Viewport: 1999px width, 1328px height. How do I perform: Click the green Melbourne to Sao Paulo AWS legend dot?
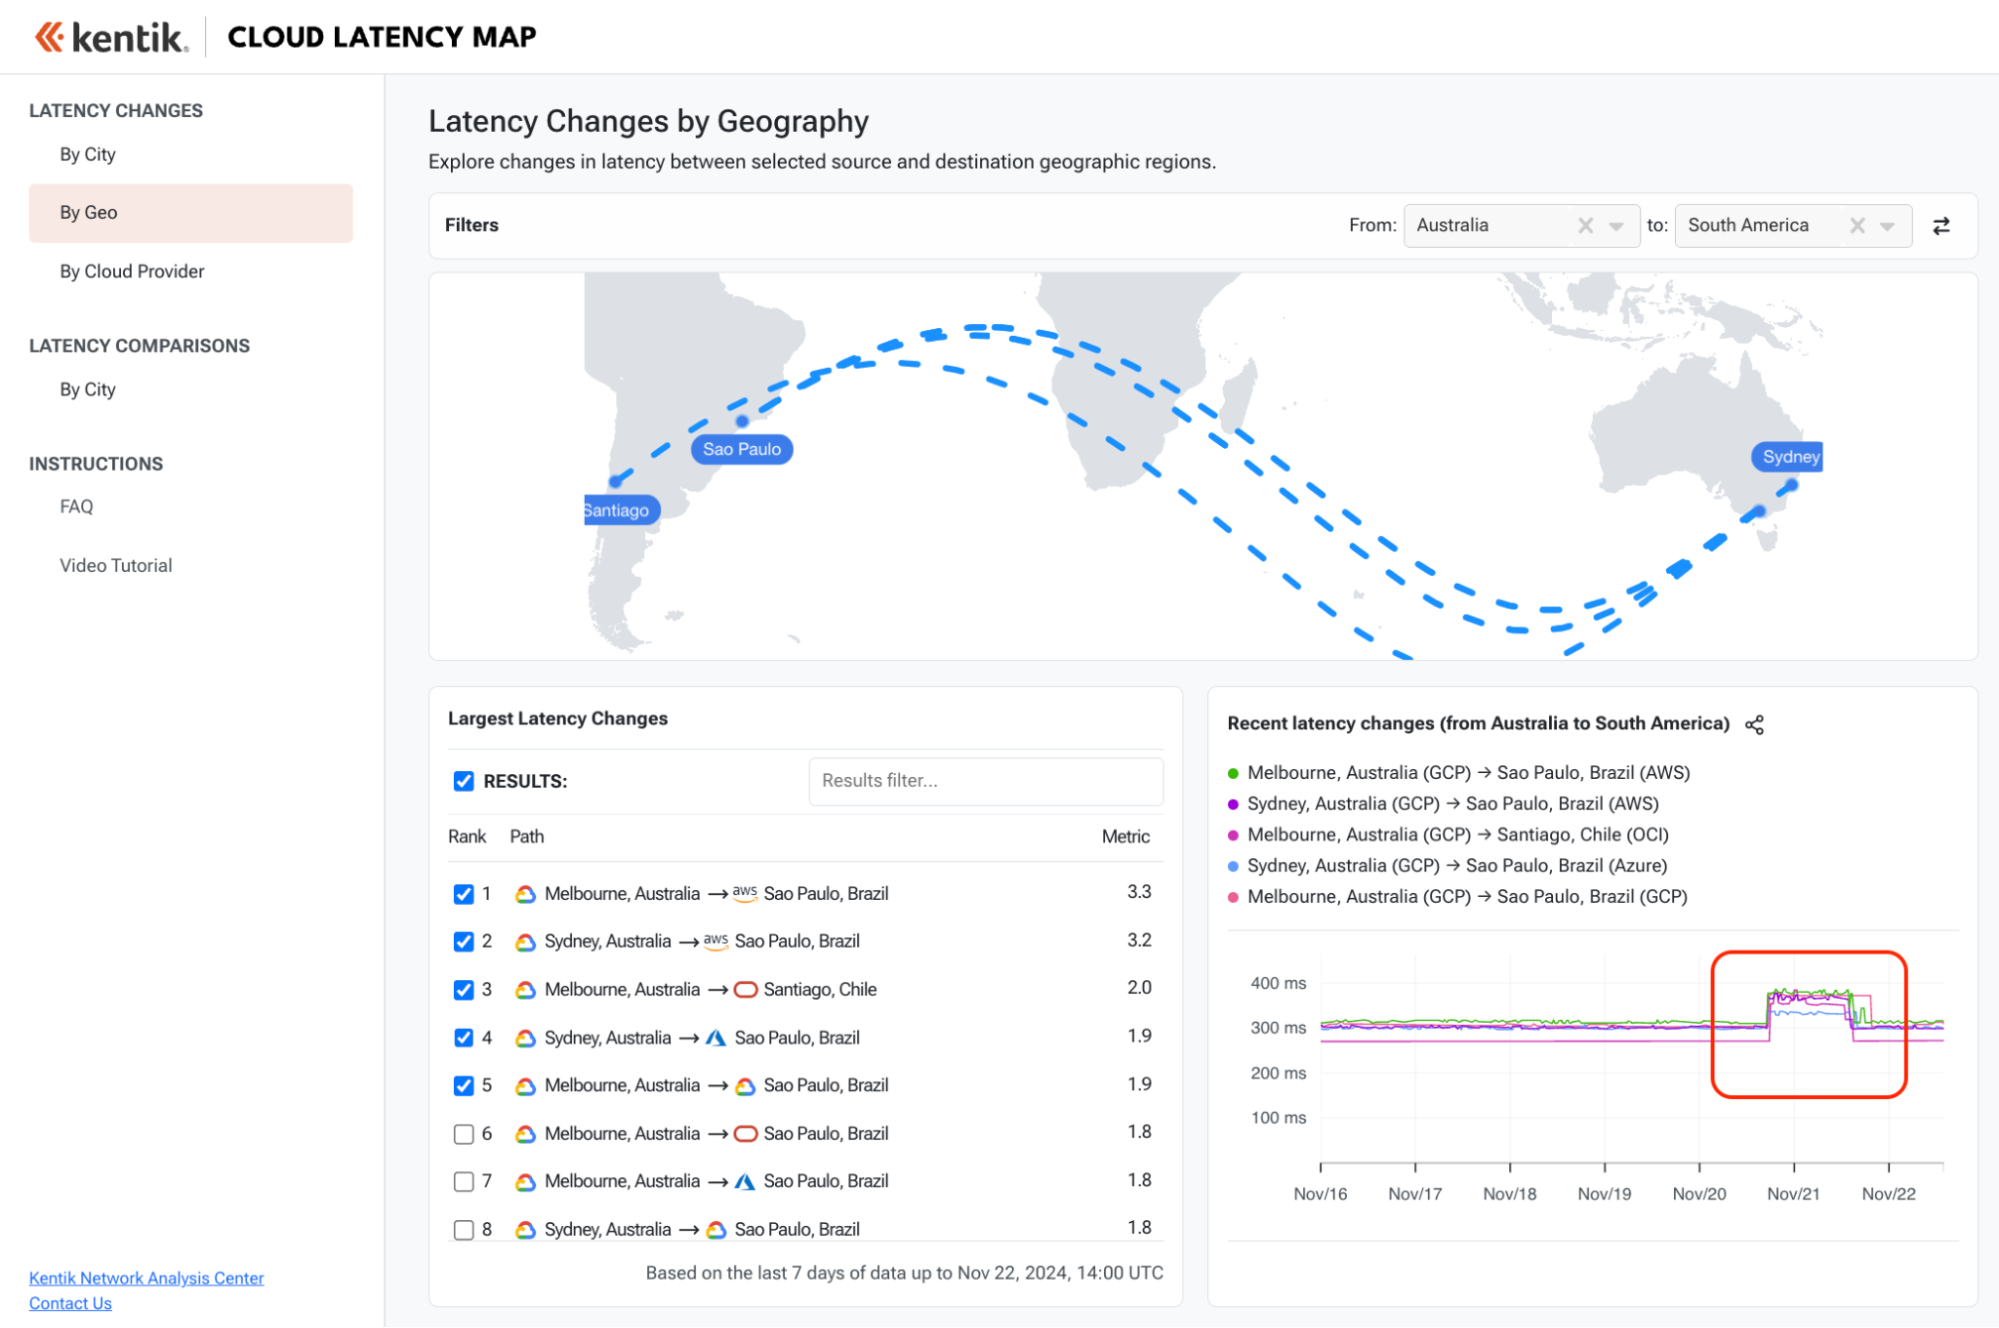point(1233,773)
